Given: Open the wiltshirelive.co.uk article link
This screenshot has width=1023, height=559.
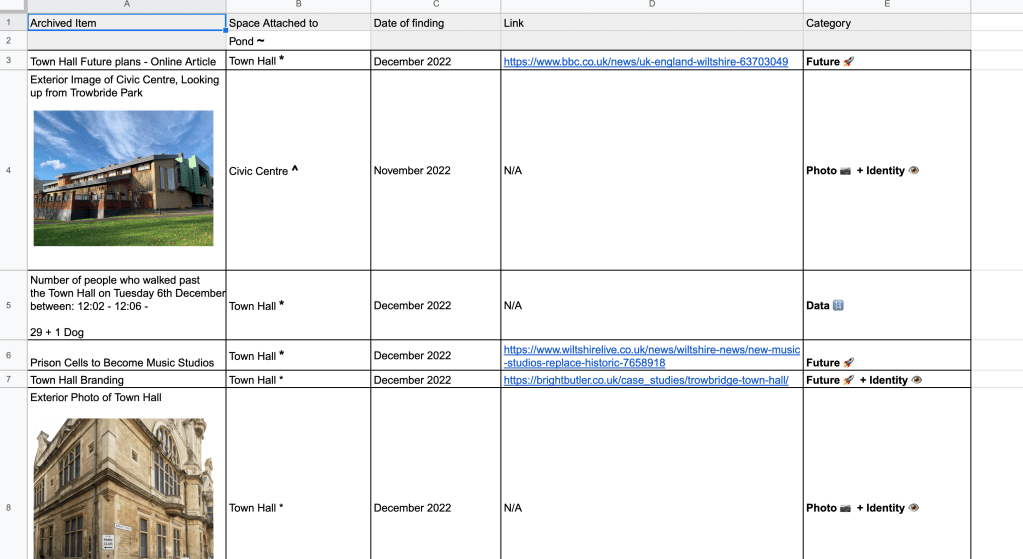Looking at the screenshot, I should [651, 356].
